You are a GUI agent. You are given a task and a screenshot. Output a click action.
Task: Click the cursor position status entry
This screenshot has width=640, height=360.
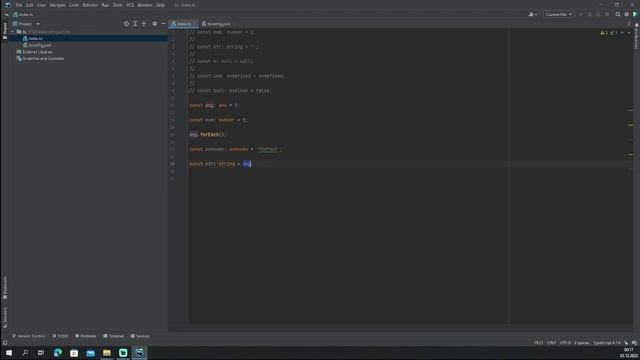coord(539,343)
